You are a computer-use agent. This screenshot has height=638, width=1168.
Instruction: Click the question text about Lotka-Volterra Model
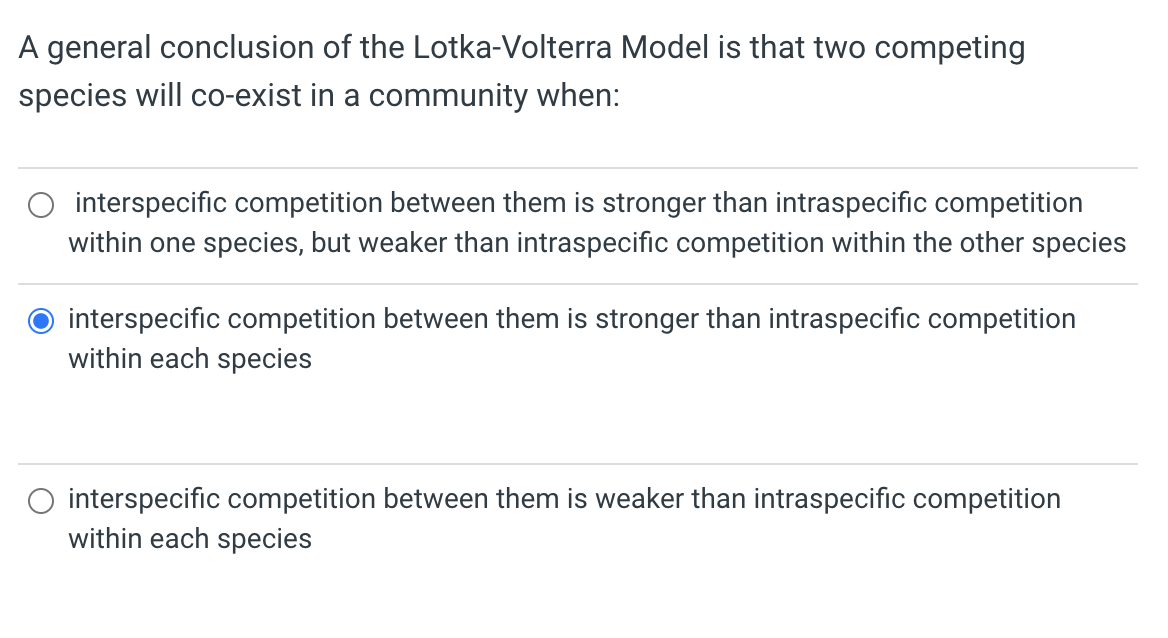tap(520, 70)
